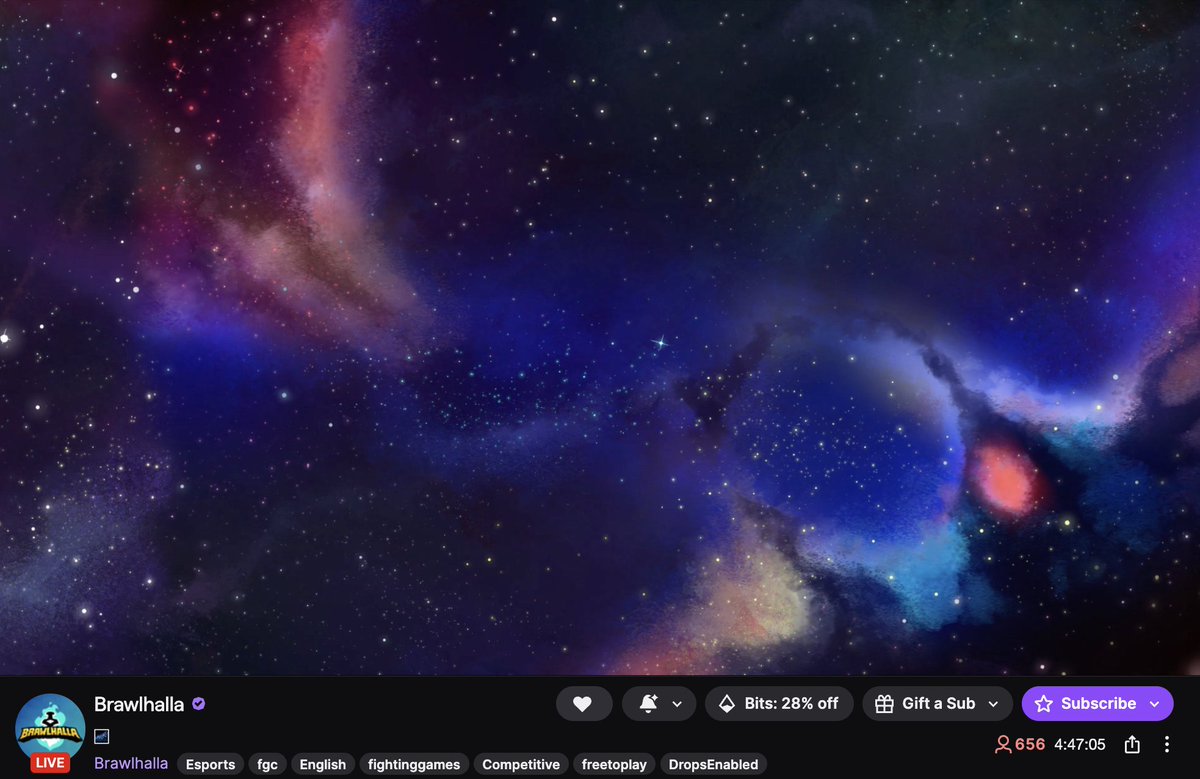Select the English tag
Screen dimensions: 1200x779
[323, 765]
